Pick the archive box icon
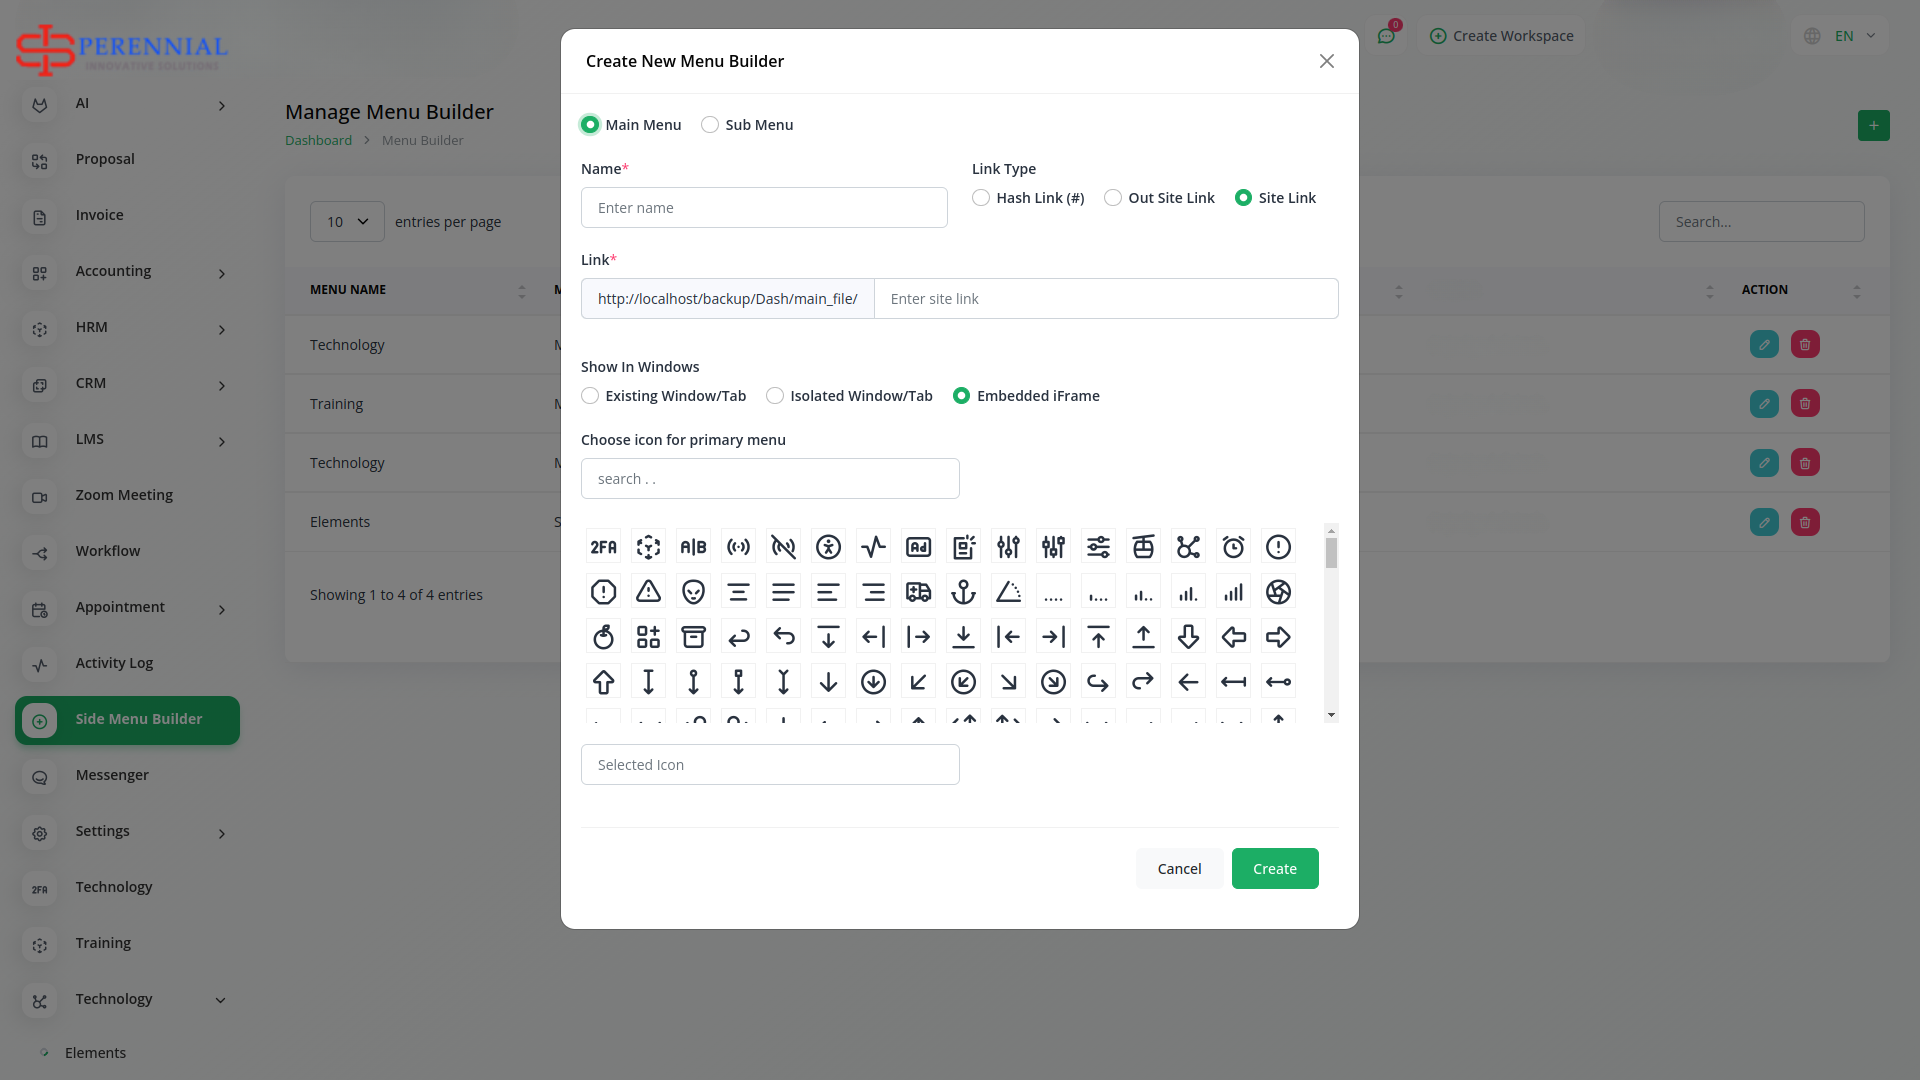The width and height of the screenshot is (1920, 1080). click(x=693, y=637)
